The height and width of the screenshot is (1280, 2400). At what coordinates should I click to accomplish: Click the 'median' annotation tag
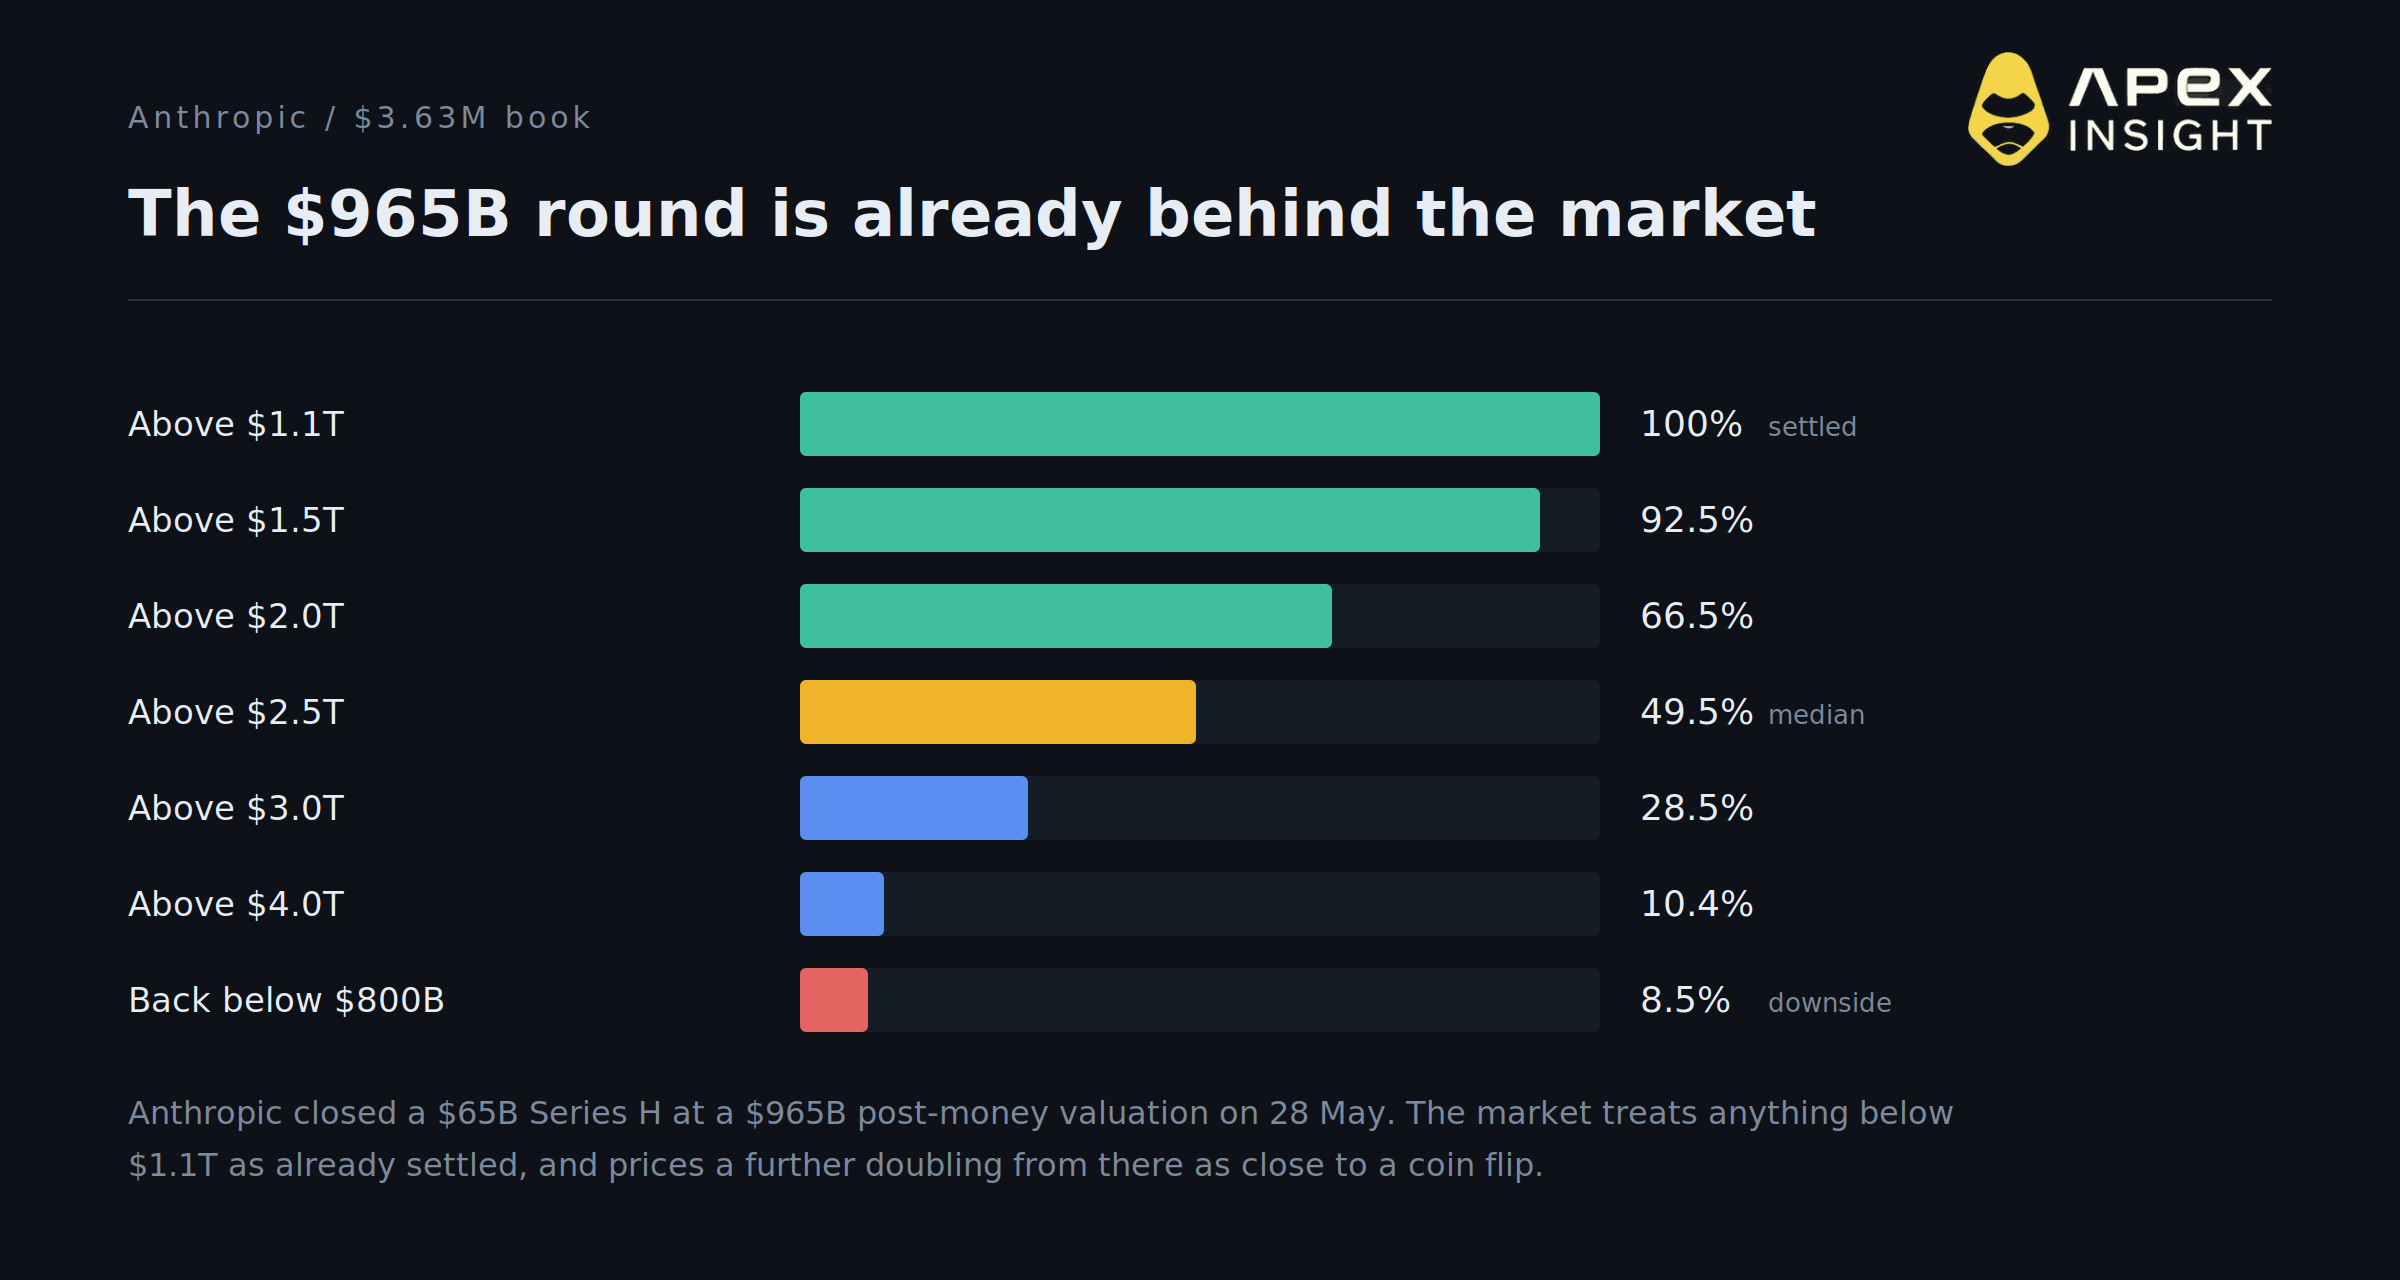[1816, 715]
